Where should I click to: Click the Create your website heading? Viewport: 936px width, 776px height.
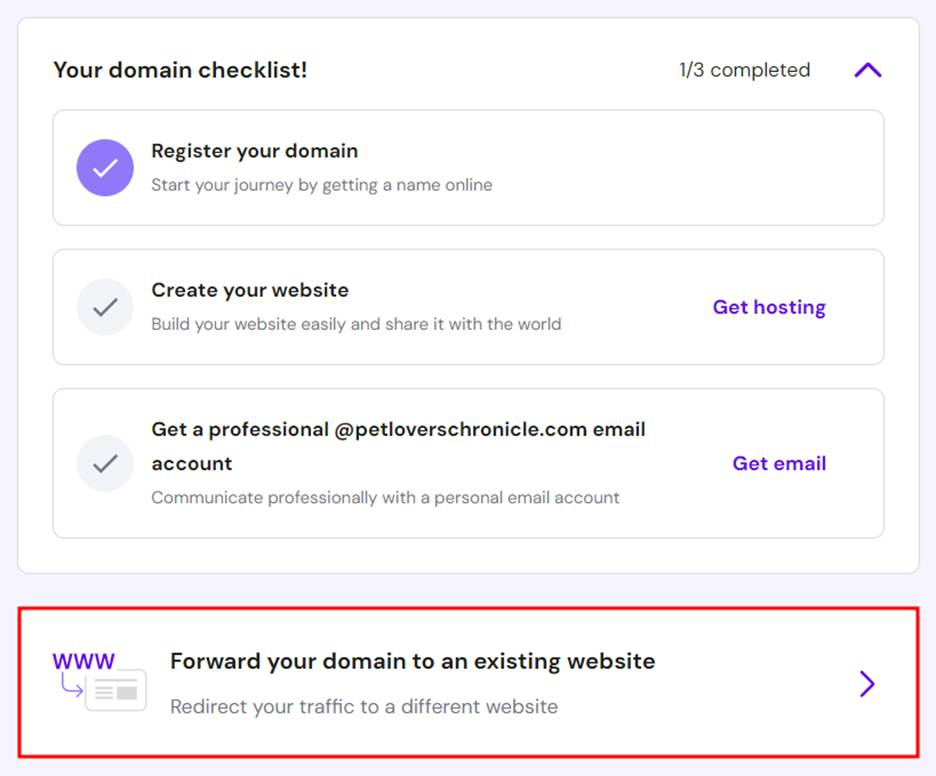tap(250, 290)
